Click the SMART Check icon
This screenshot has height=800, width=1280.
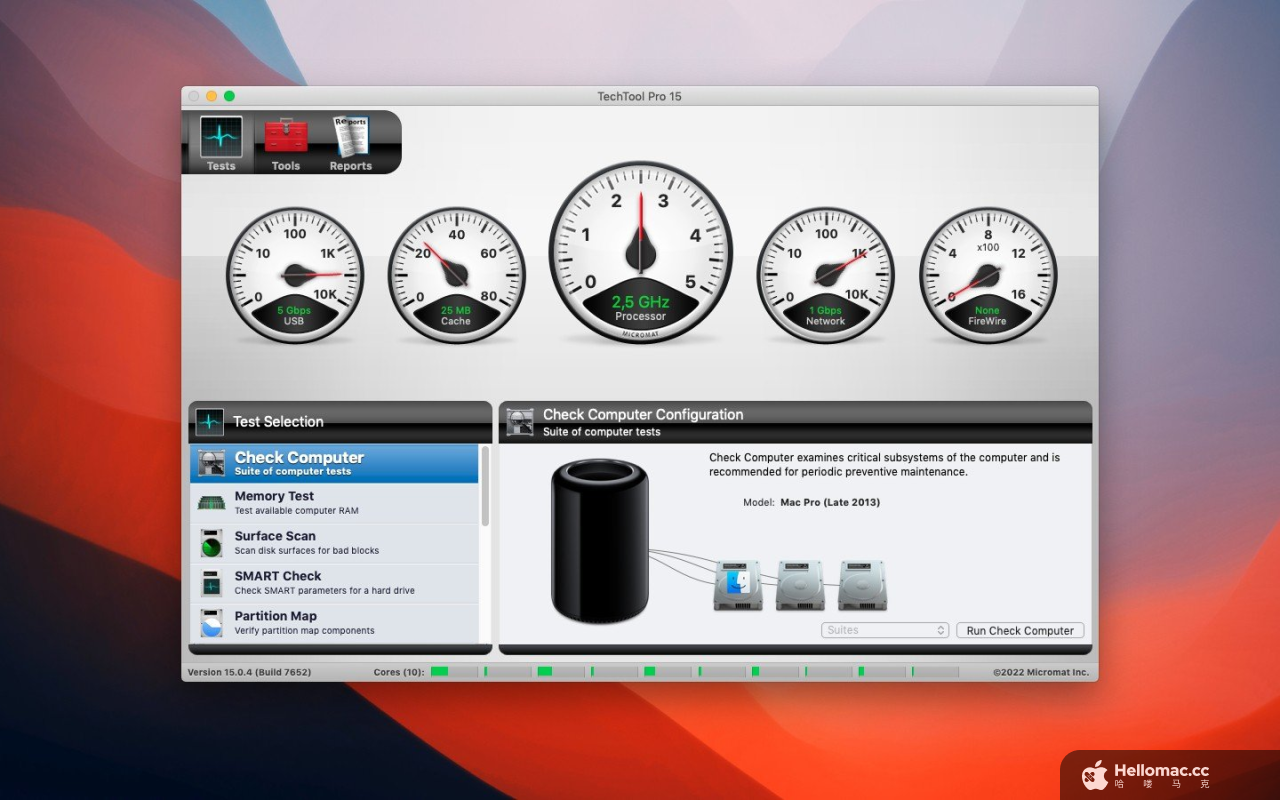211,584
